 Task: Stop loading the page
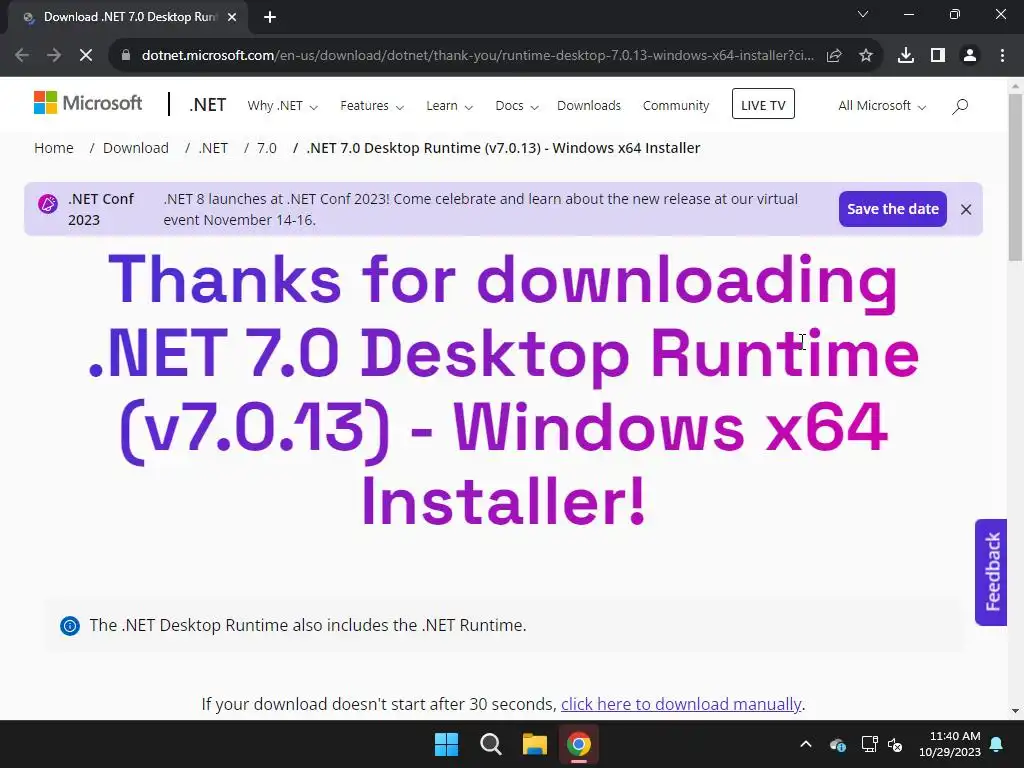click(x=86, y=56)
